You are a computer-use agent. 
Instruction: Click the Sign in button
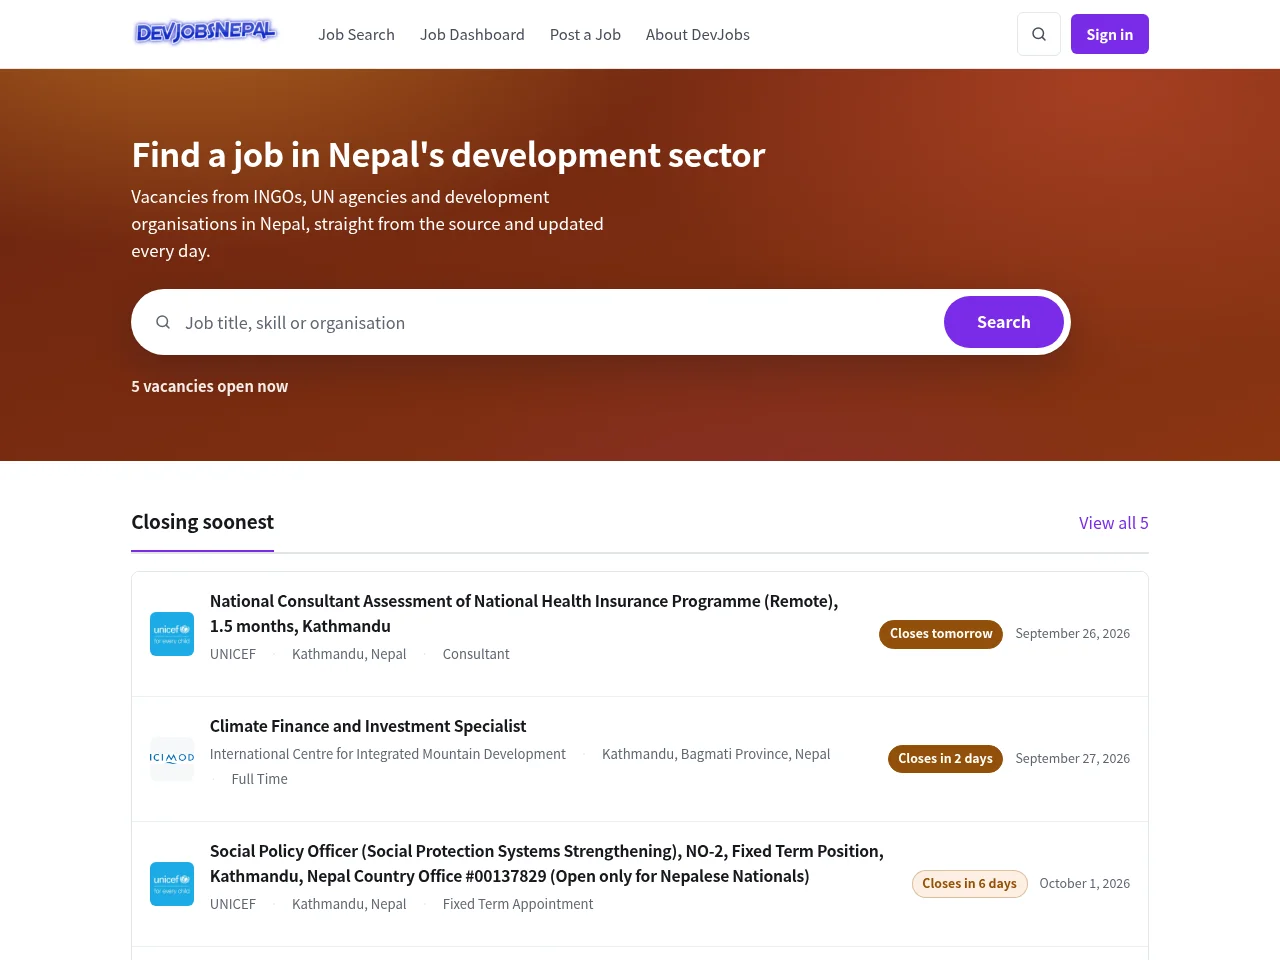point(1110,34)
